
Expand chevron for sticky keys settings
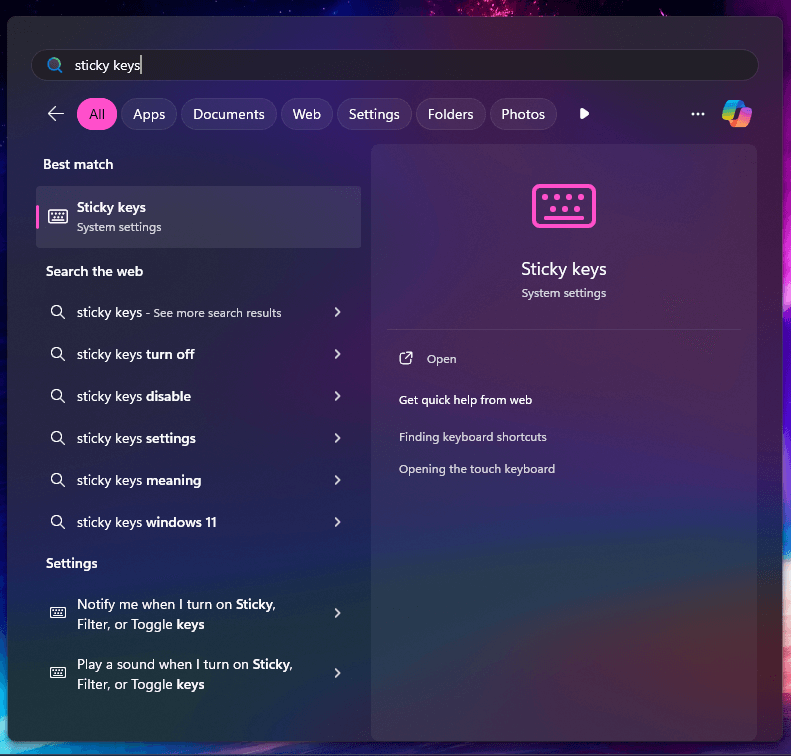[337, 438]
